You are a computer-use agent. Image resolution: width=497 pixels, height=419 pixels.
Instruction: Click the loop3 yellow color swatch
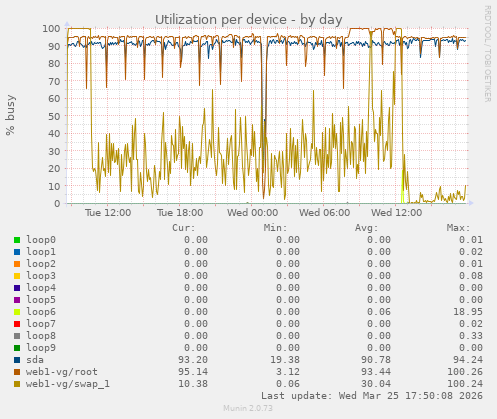pyautogui.click(x=17, y=276)
